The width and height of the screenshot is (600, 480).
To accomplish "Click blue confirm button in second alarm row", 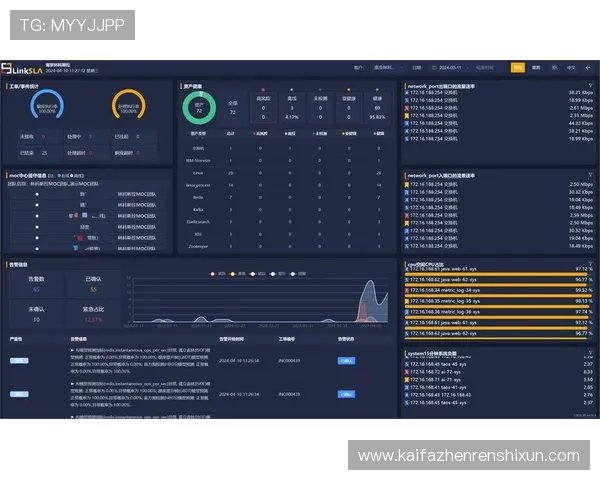I will coord(347,394).
